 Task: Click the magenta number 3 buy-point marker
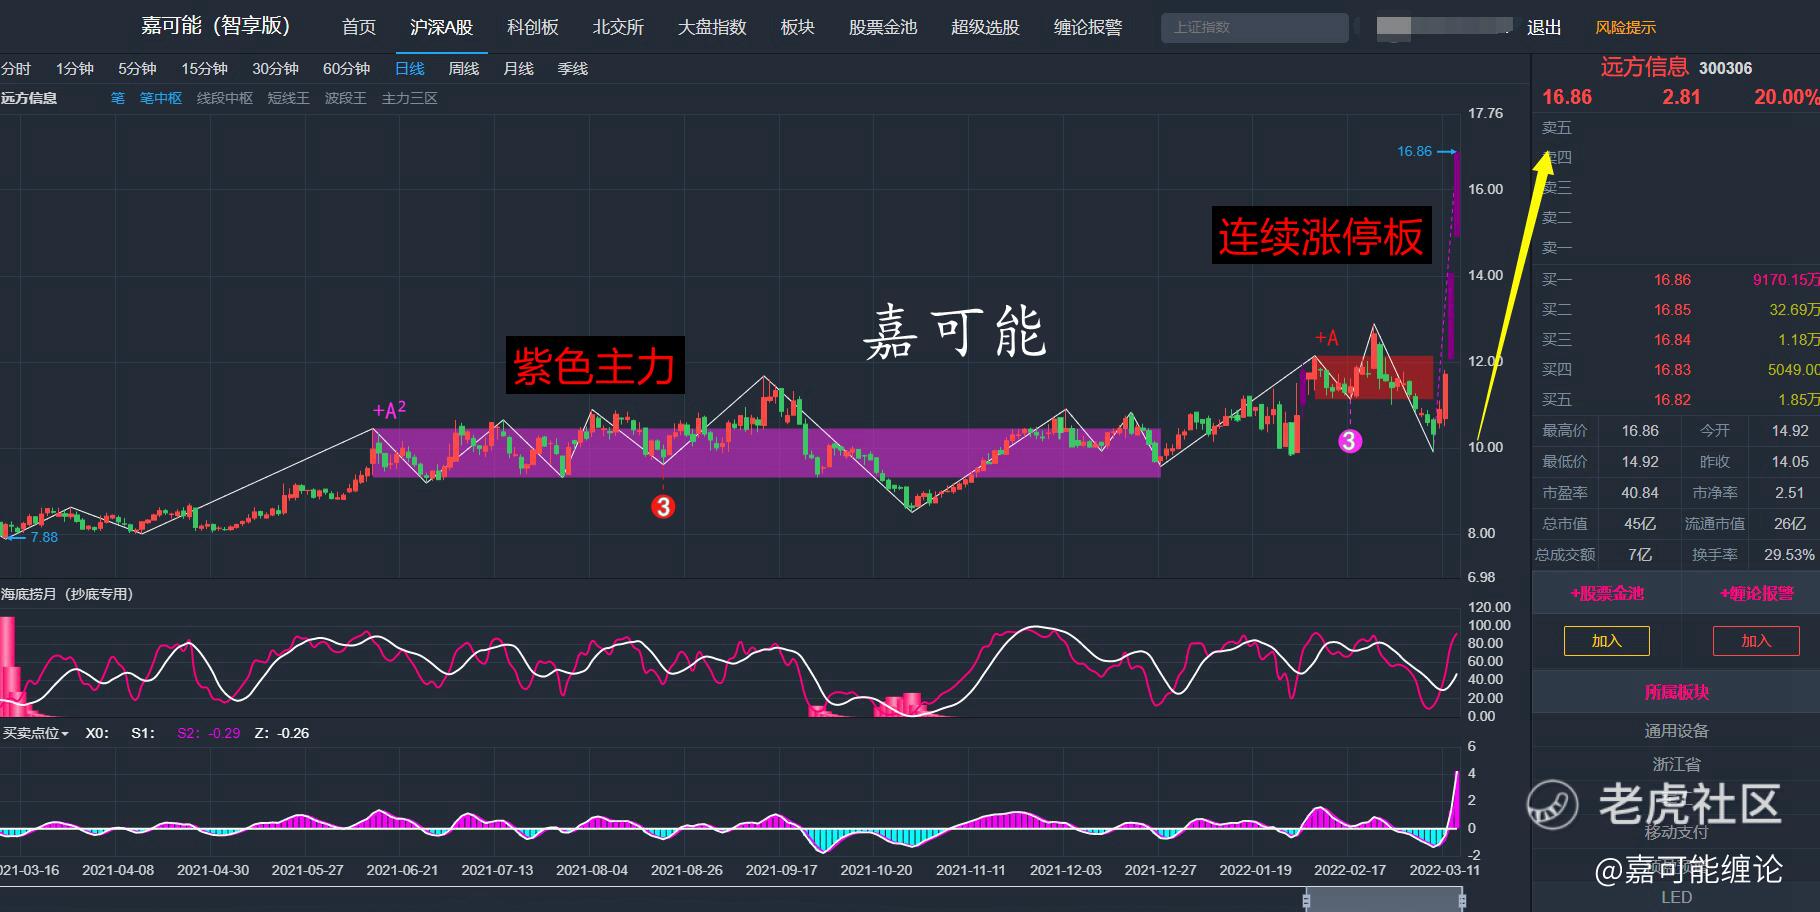(x=1350, y=441)
